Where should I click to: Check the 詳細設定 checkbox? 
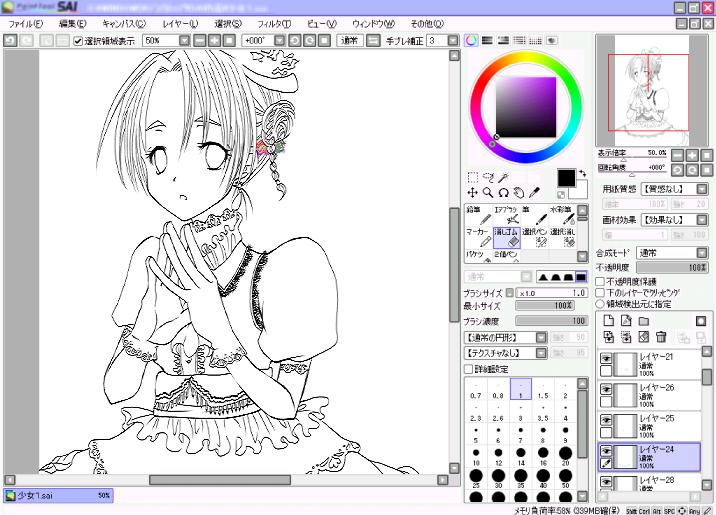469,369
